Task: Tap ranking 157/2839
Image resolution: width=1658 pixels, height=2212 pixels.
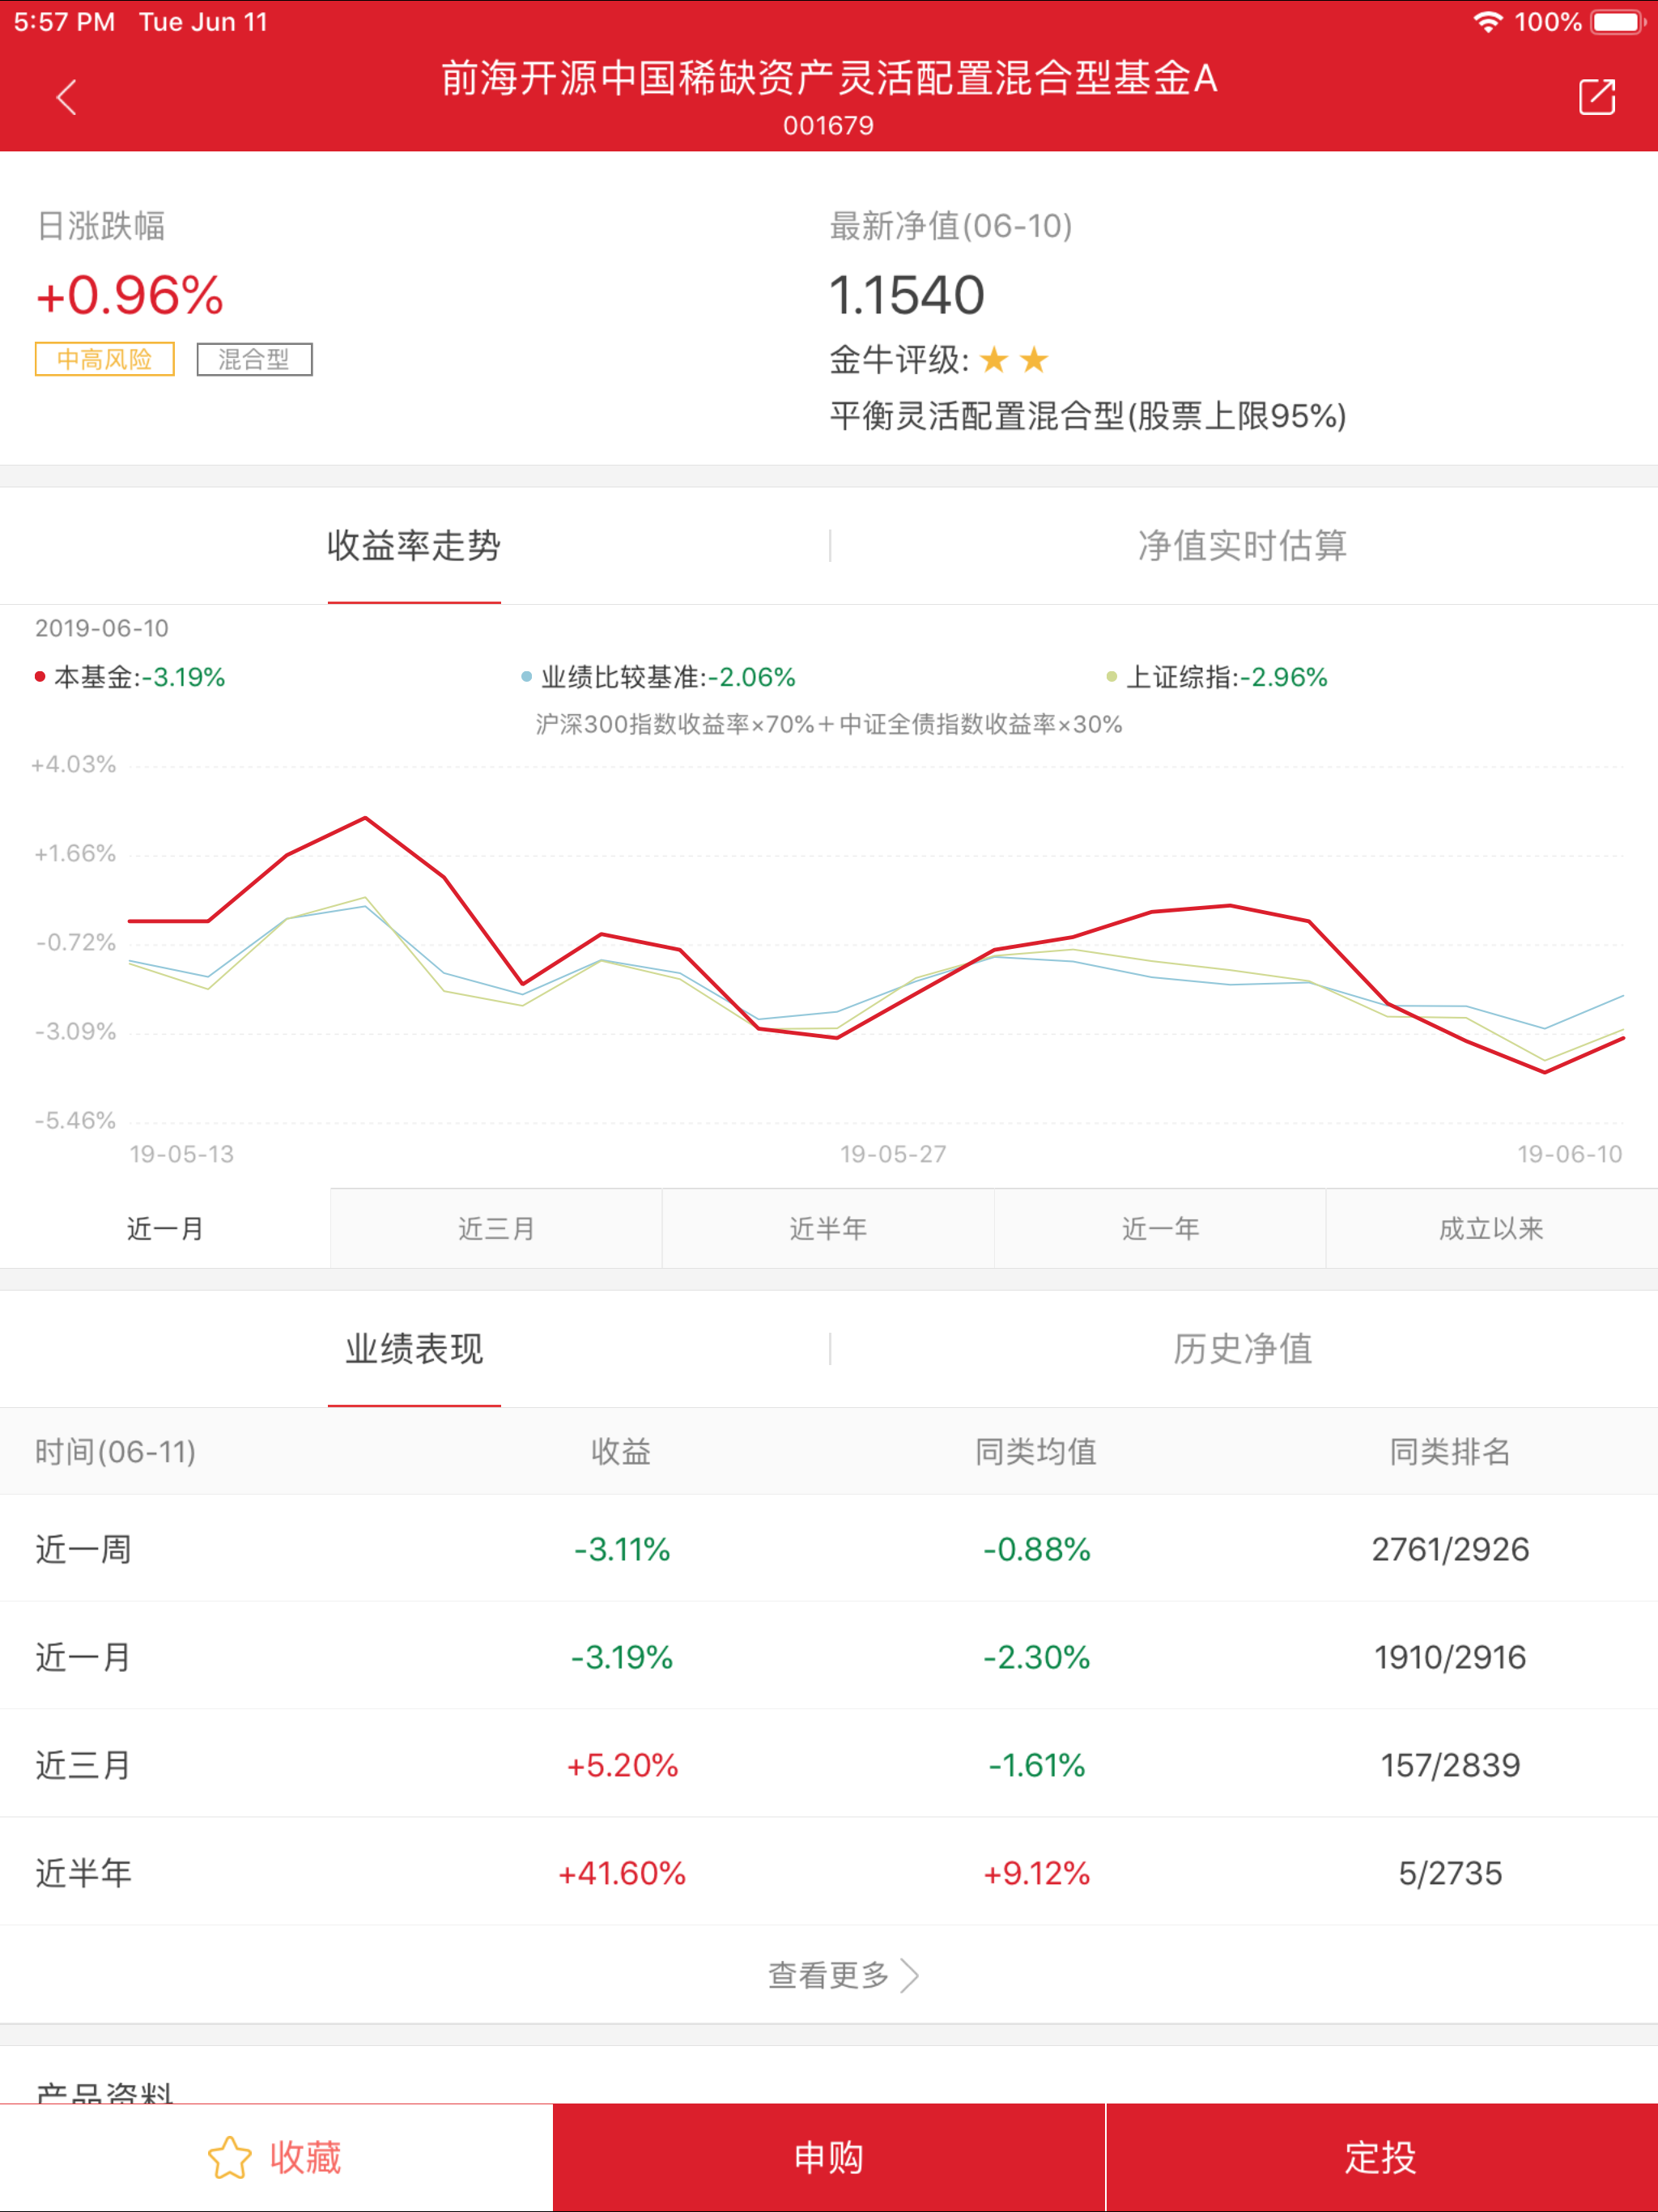Action: tap(1450, 1765)
